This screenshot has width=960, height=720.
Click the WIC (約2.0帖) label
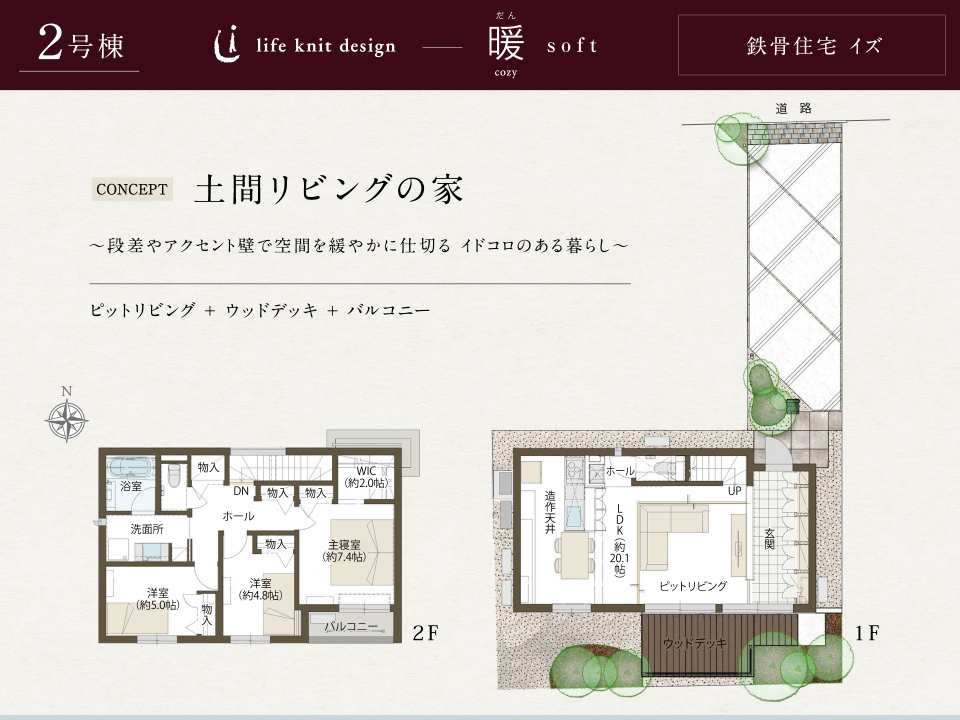(366, 476)
